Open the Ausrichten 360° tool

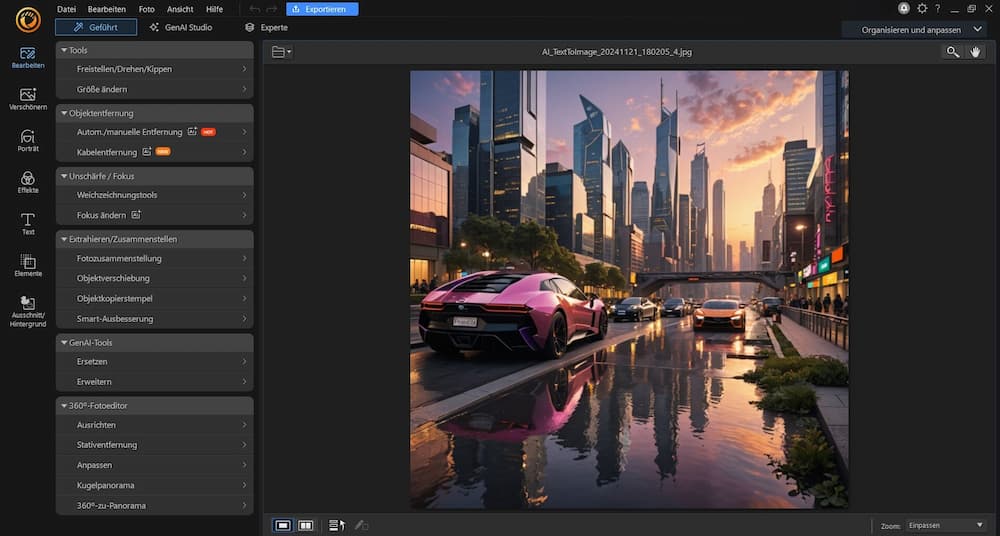tap(154, 424)
